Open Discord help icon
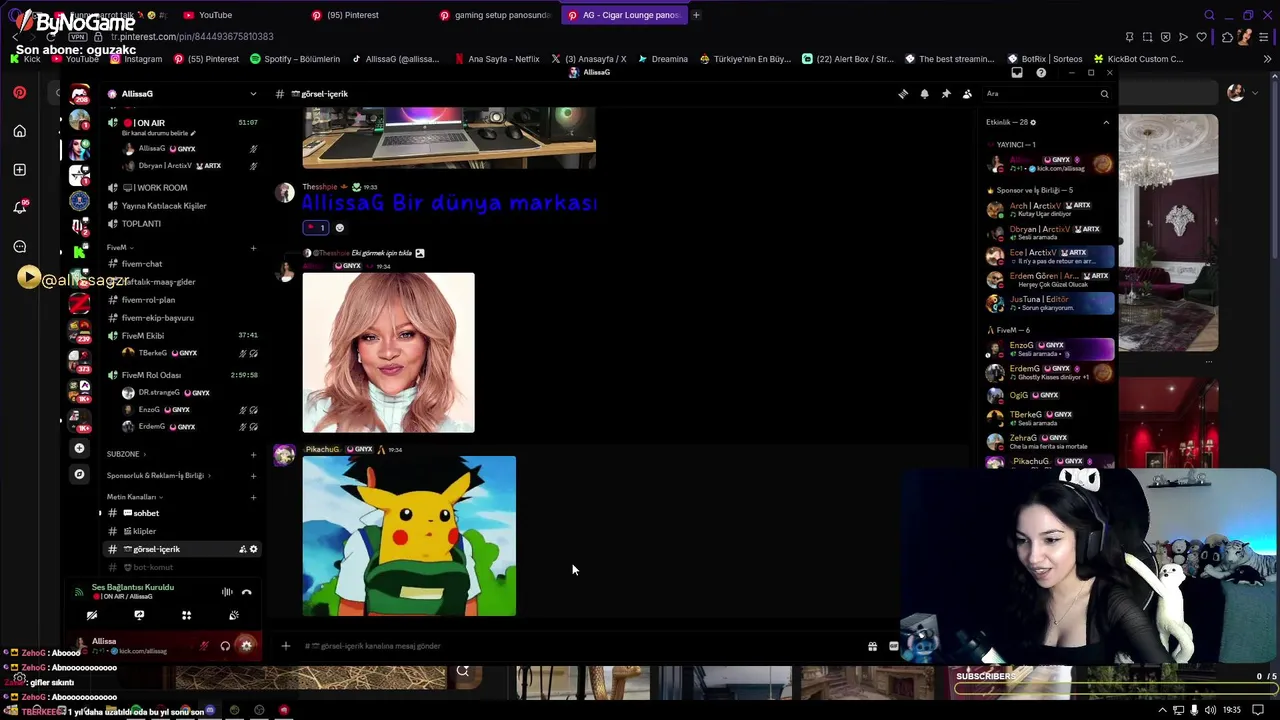The image size is (1280, 720). tap(1041, 73)
